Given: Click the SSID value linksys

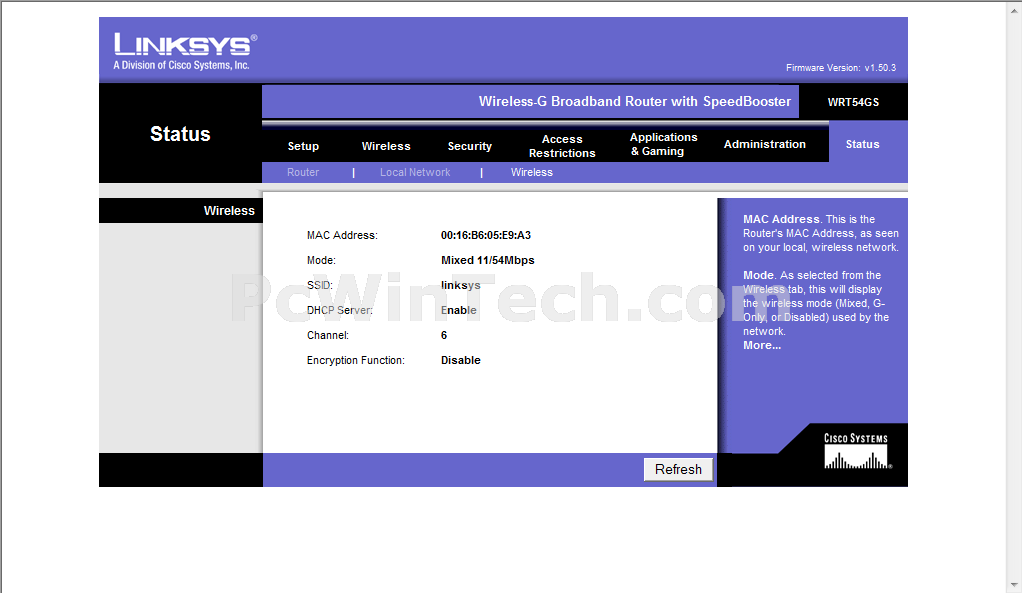Looking at the screenshot, I should tap(460, 285).
